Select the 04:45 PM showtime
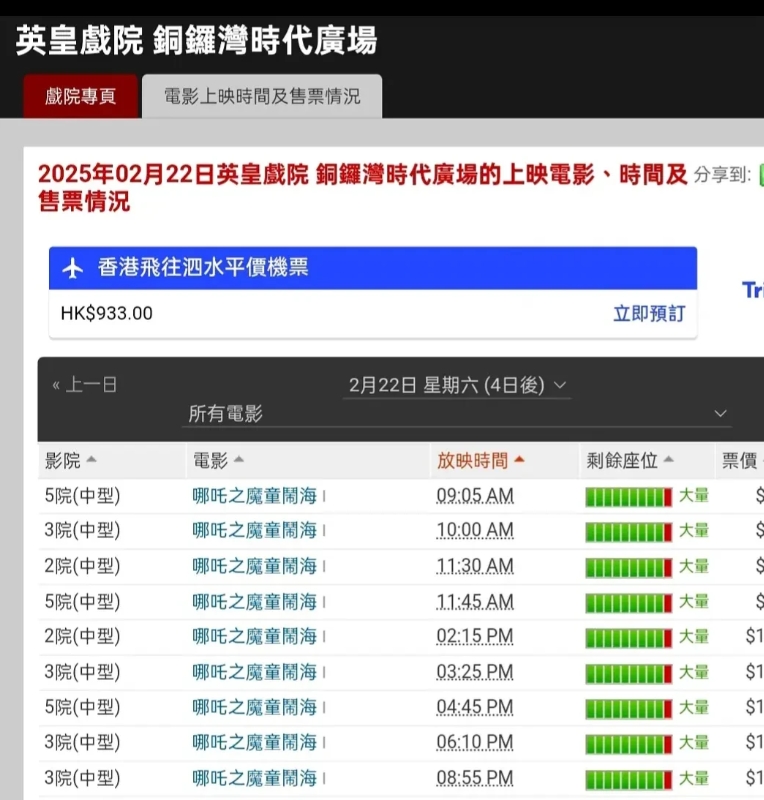 tap(475, 708)
